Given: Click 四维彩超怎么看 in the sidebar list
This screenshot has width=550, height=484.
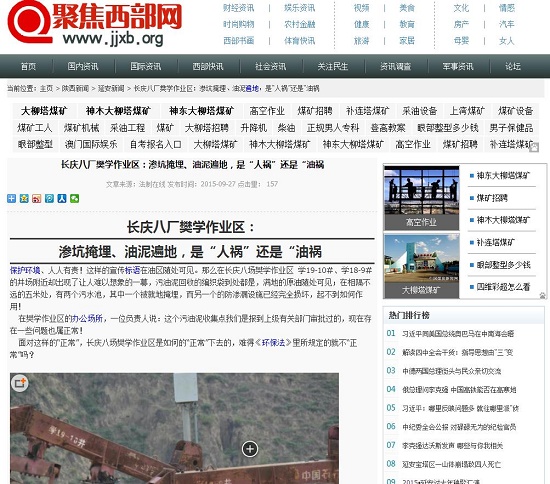Looking at the screenshot, I should coord(503,287).
